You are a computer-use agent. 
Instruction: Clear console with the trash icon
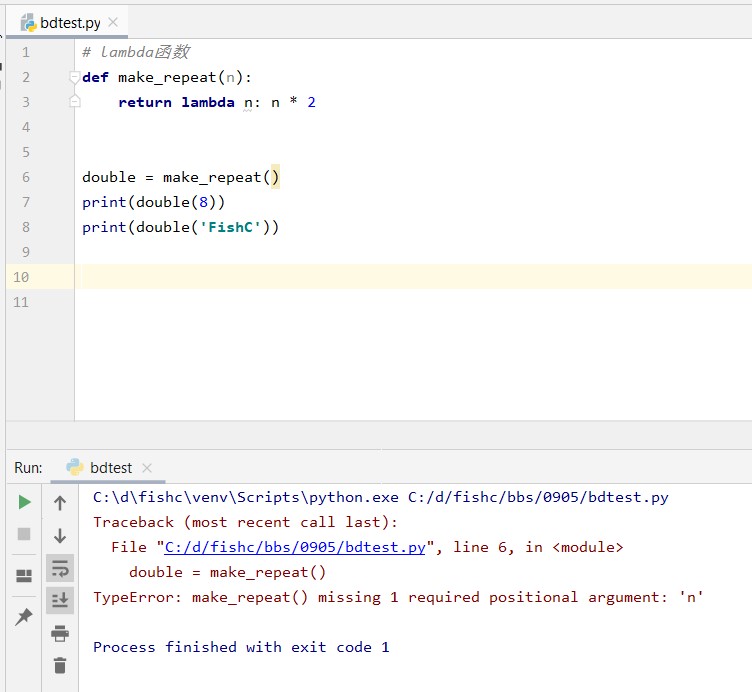point(60,665)
